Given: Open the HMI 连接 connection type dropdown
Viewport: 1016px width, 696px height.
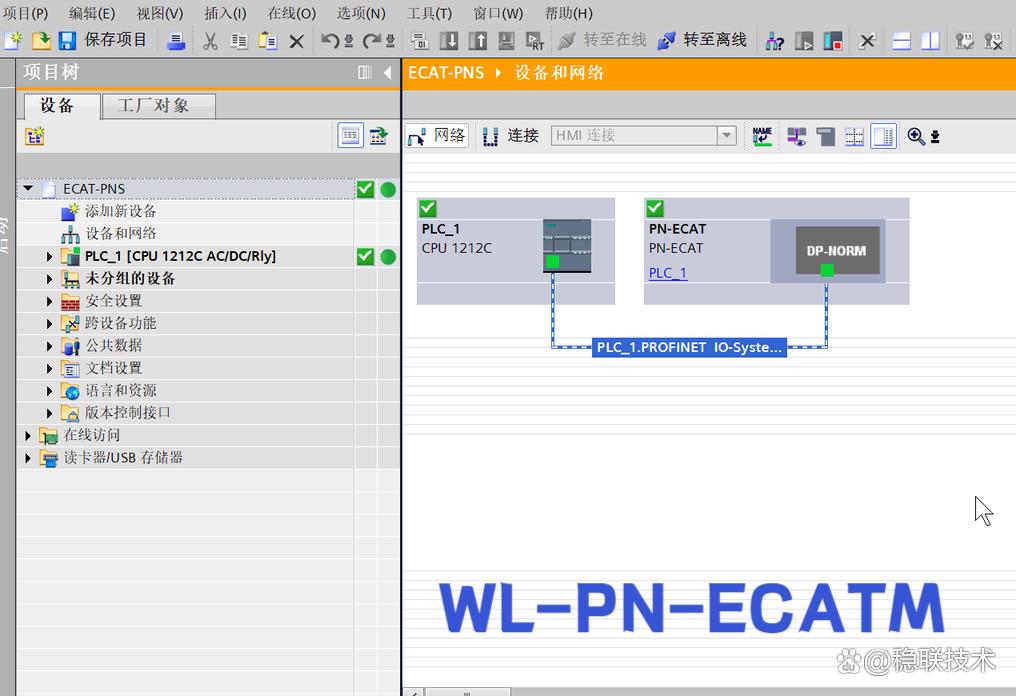Looking at the screenshot, I should 726,135.
